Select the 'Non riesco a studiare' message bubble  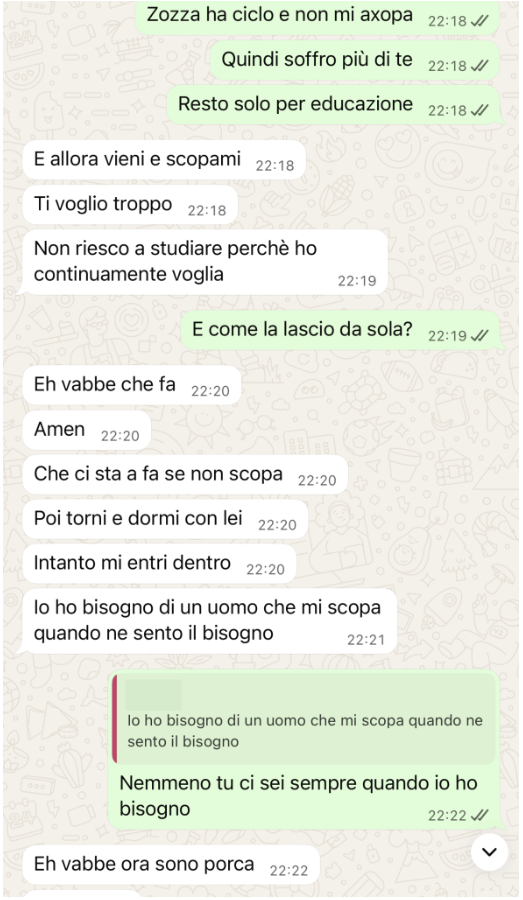(205, 262)
